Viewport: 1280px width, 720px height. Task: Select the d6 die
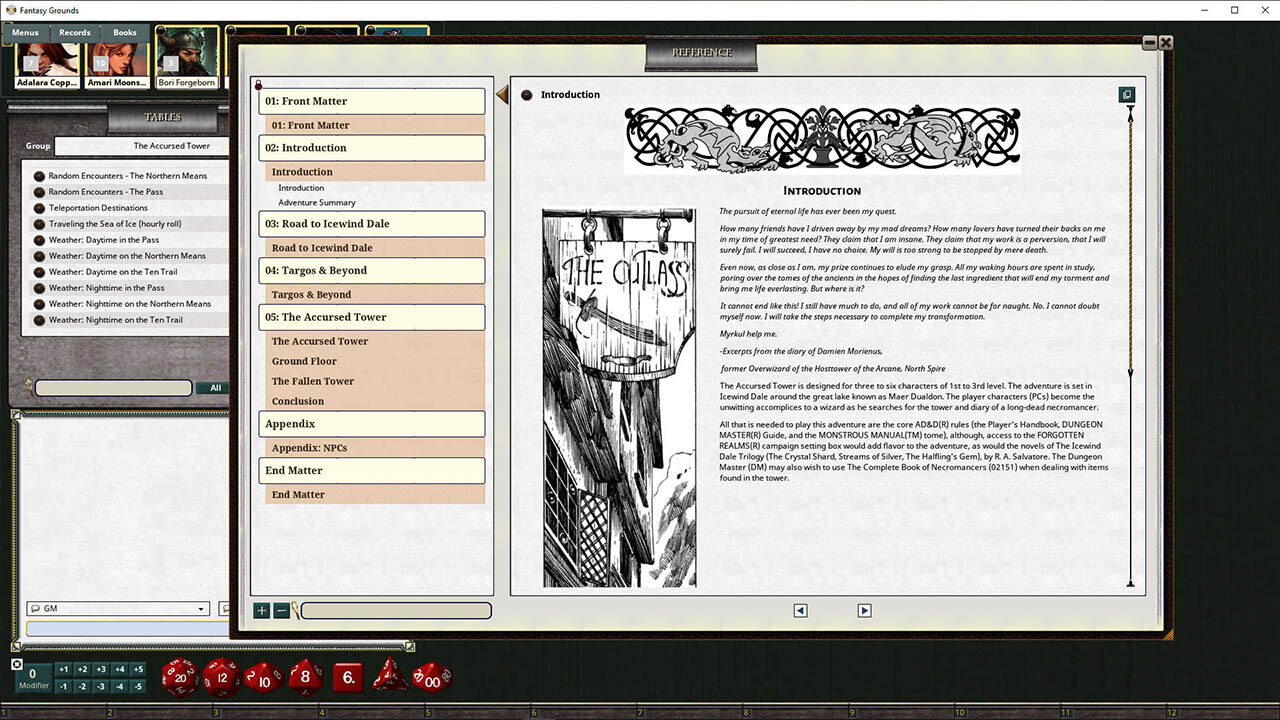click(x=348, y=677)
